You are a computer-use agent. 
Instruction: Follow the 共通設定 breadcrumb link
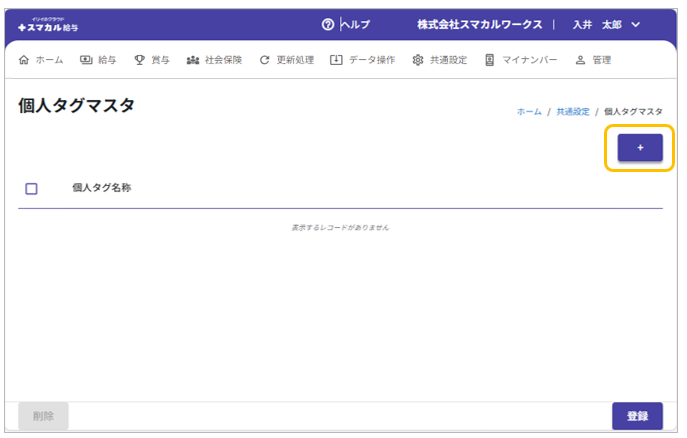pos(572,112)
